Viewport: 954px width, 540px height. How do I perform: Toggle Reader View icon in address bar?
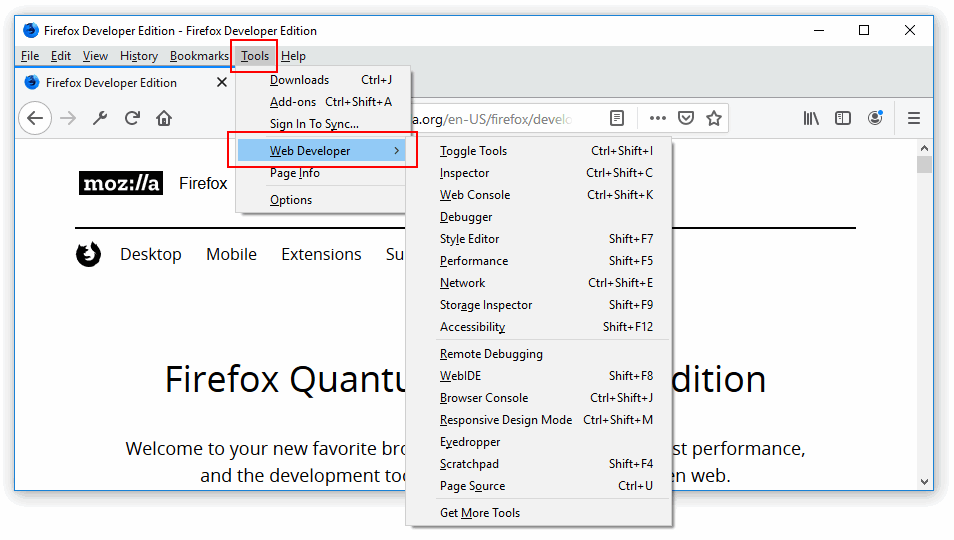tap(617, 118)
